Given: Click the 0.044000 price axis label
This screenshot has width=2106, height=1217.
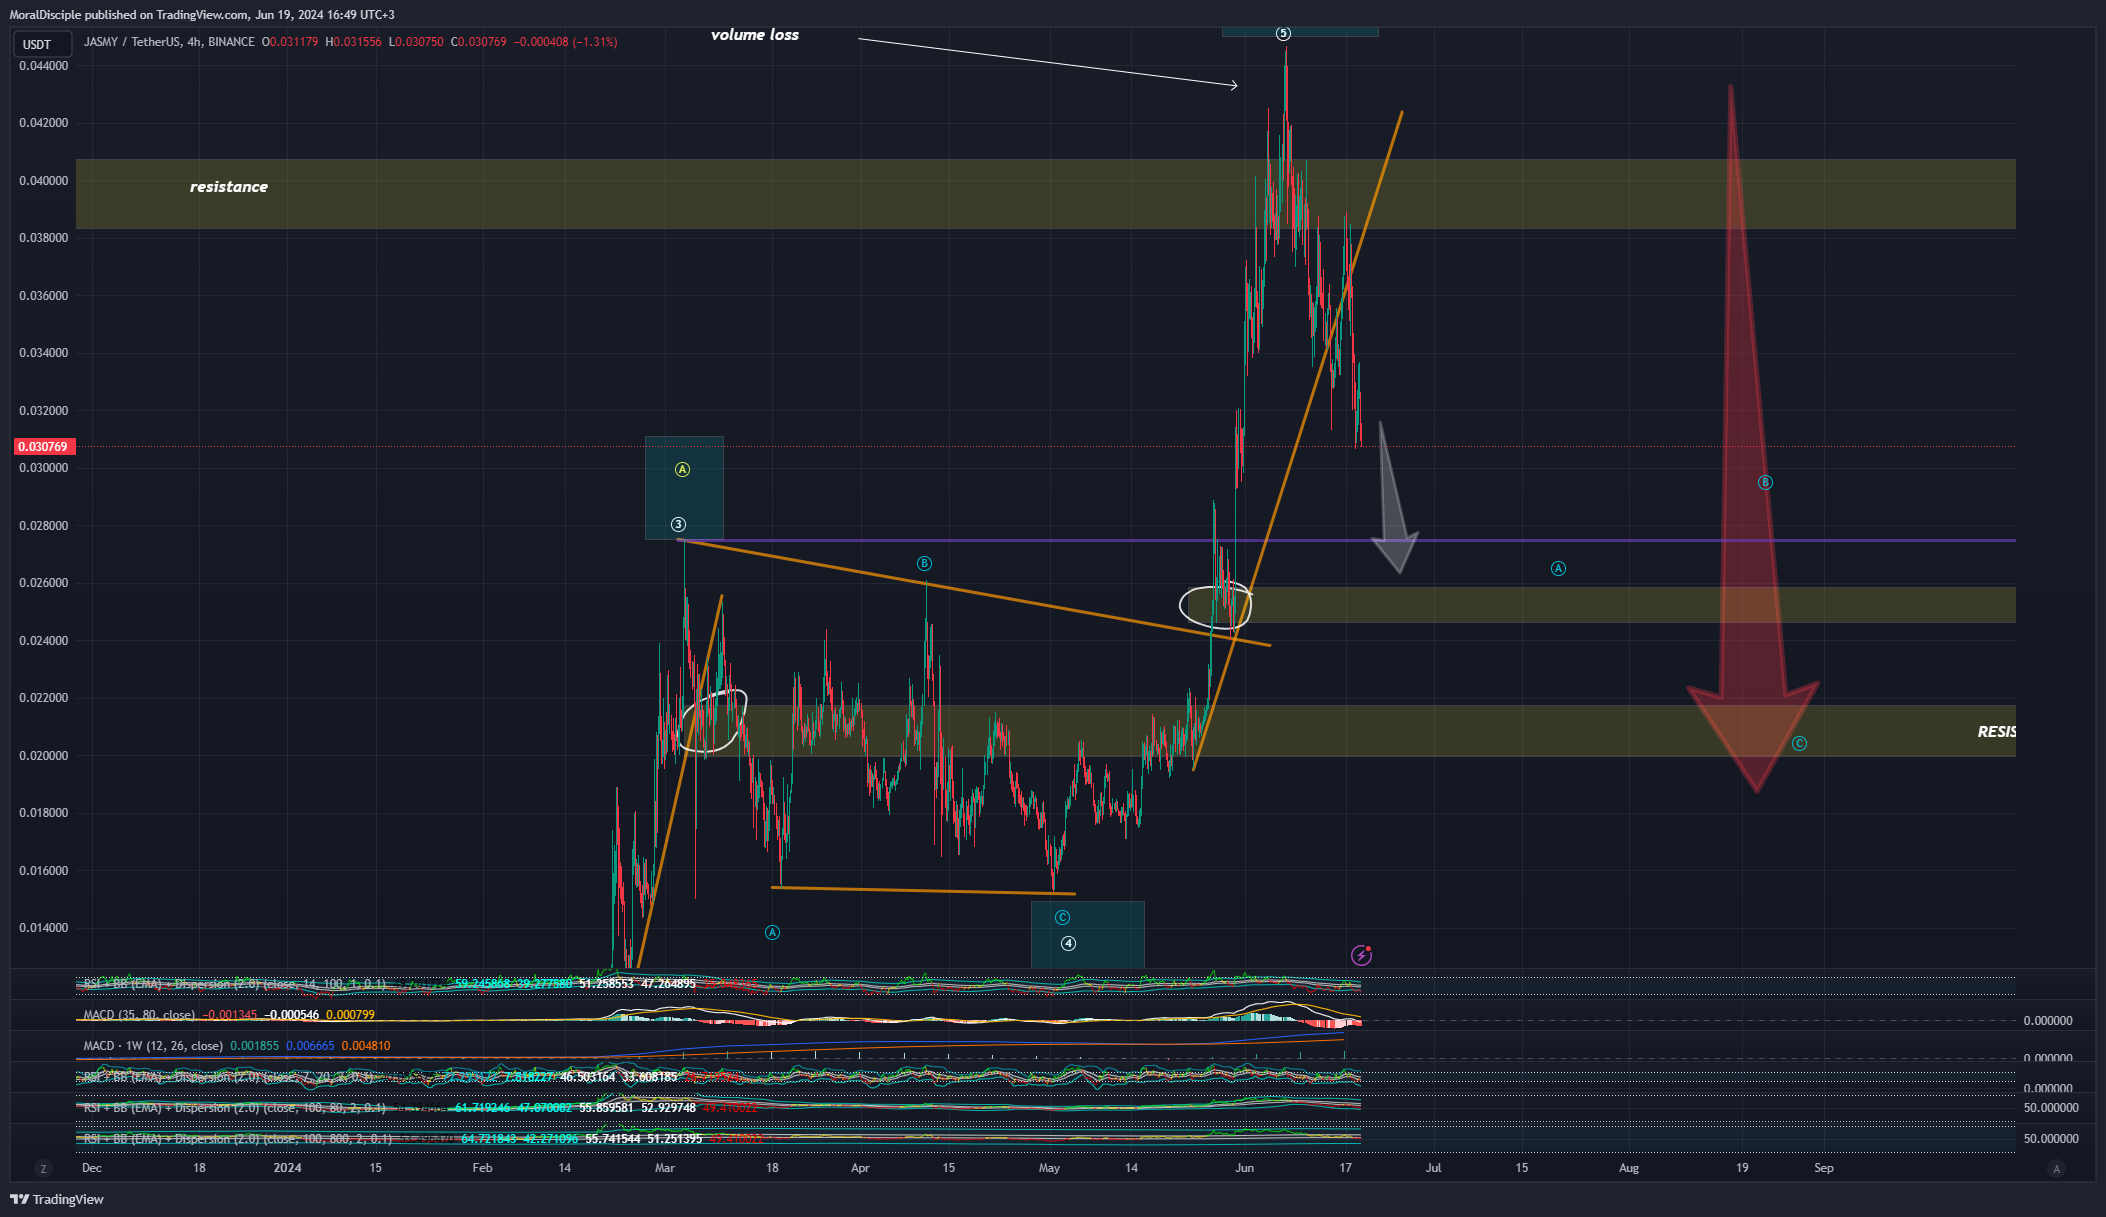Looking at the screenshot, I should point(44,66).
